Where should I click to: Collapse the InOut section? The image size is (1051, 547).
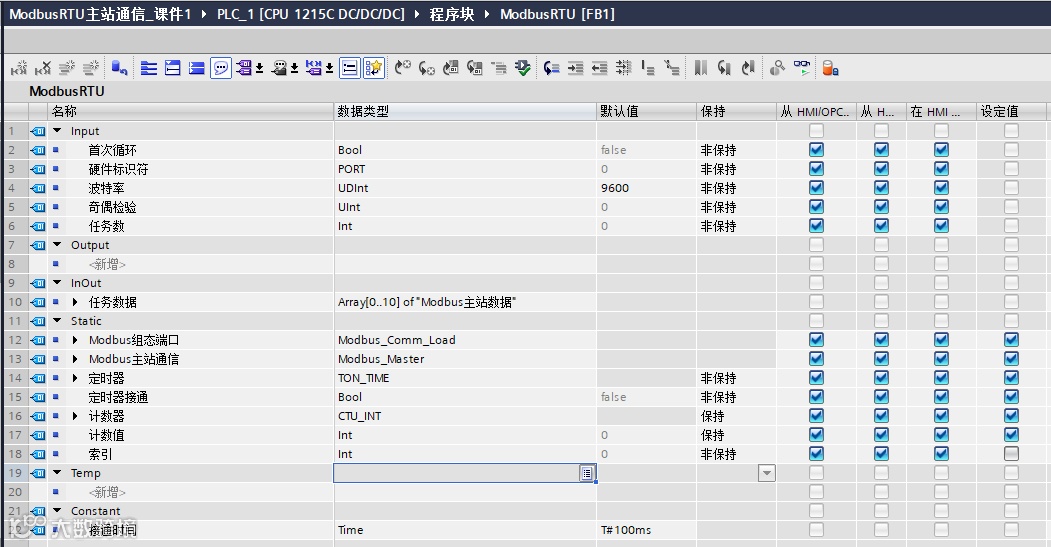click(57, 283)
